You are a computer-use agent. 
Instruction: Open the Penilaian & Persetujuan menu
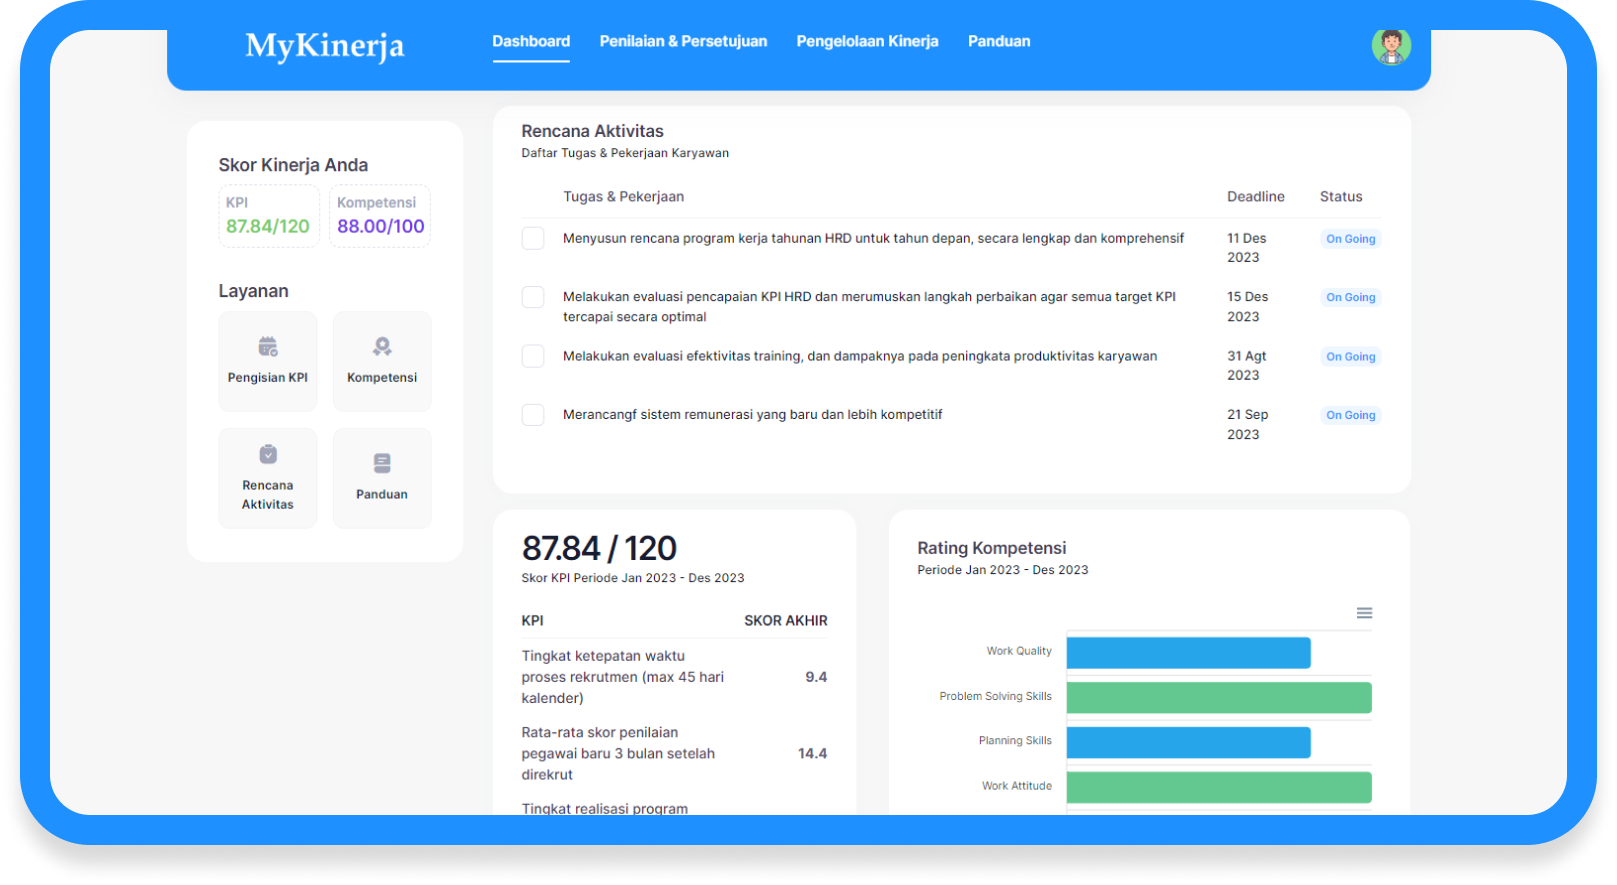click(x=683, y=42)
